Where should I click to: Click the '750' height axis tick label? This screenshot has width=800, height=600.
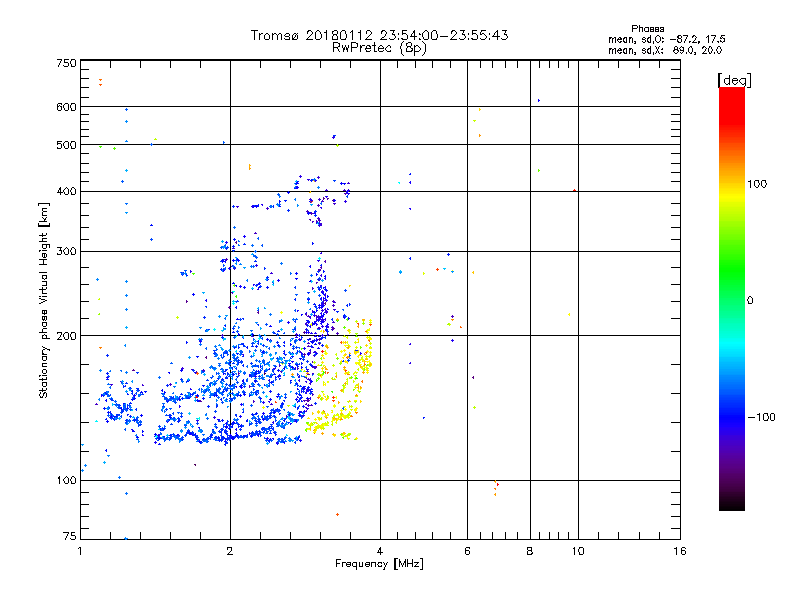click(67, 63)
